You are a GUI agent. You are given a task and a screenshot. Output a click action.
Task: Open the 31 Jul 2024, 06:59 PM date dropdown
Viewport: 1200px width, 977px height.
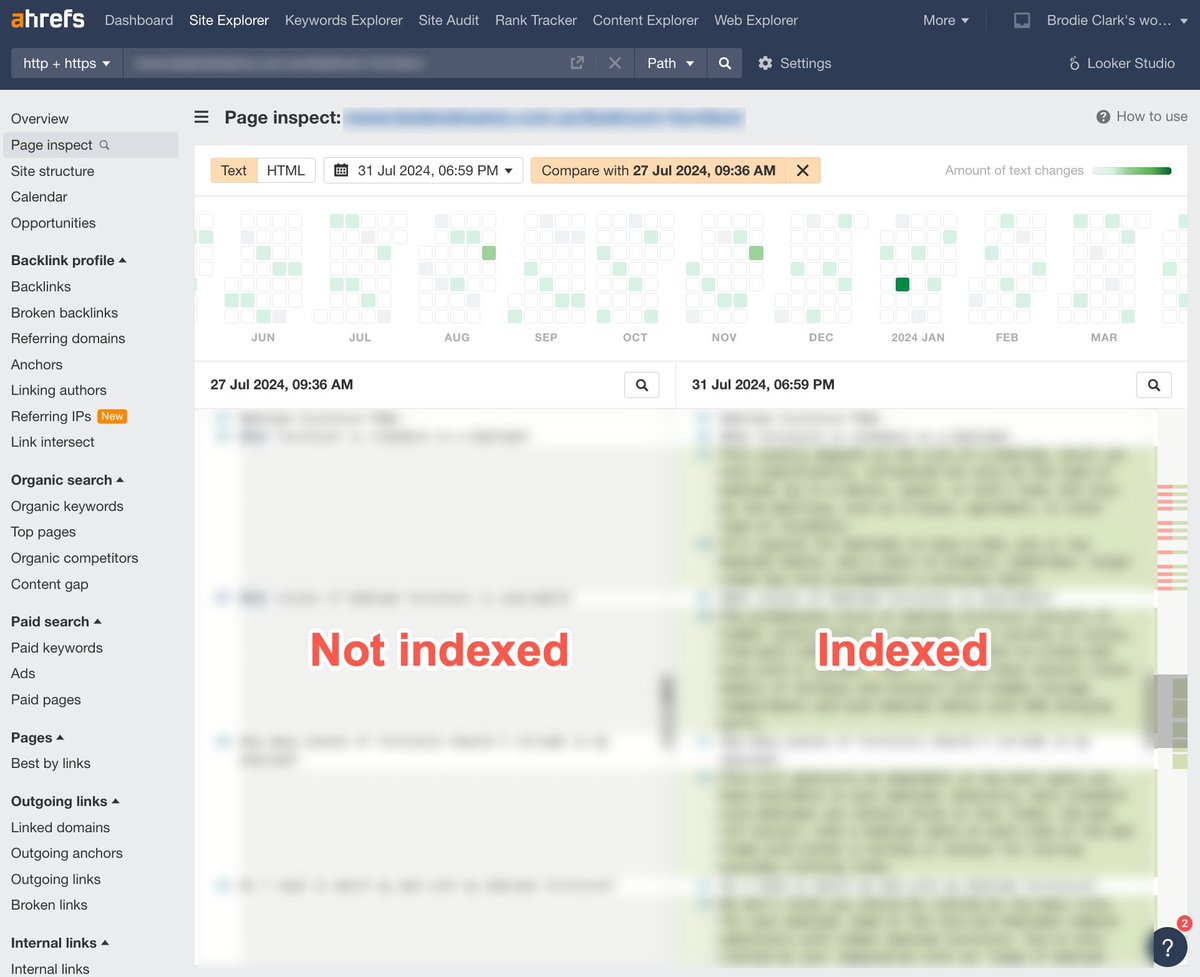point(423,171)
